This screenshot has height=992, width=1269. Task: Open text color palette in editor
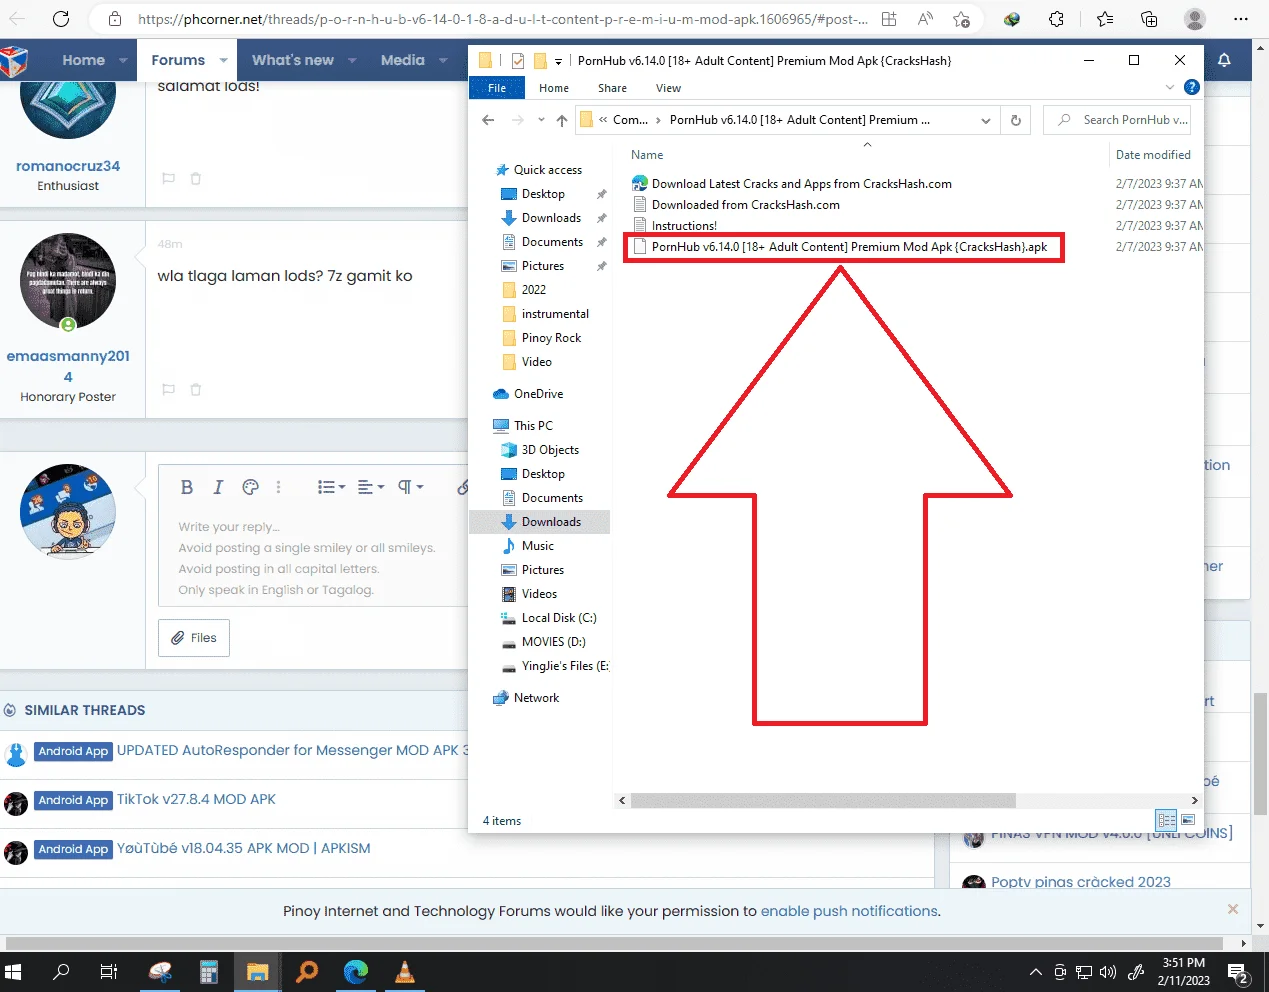250,487
